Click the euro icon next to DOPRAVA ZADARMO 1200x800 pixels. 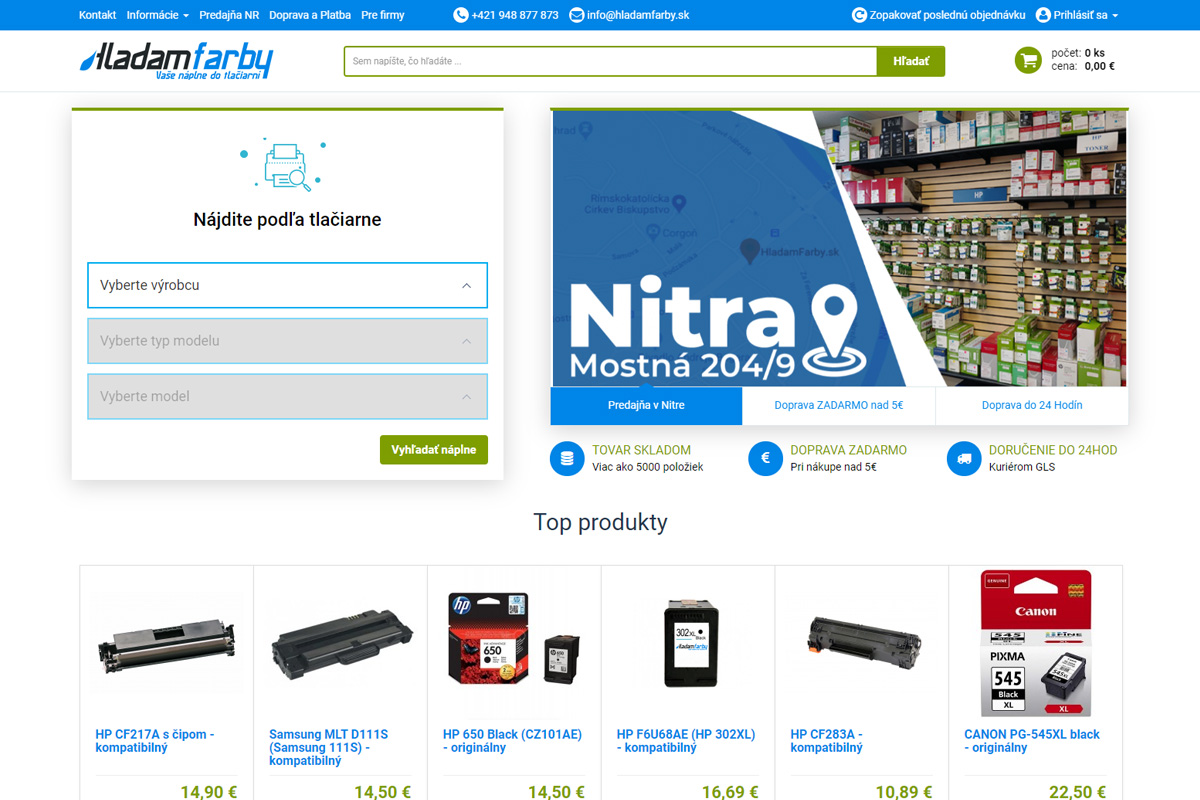pyautogui.click(x=765, y=459)
